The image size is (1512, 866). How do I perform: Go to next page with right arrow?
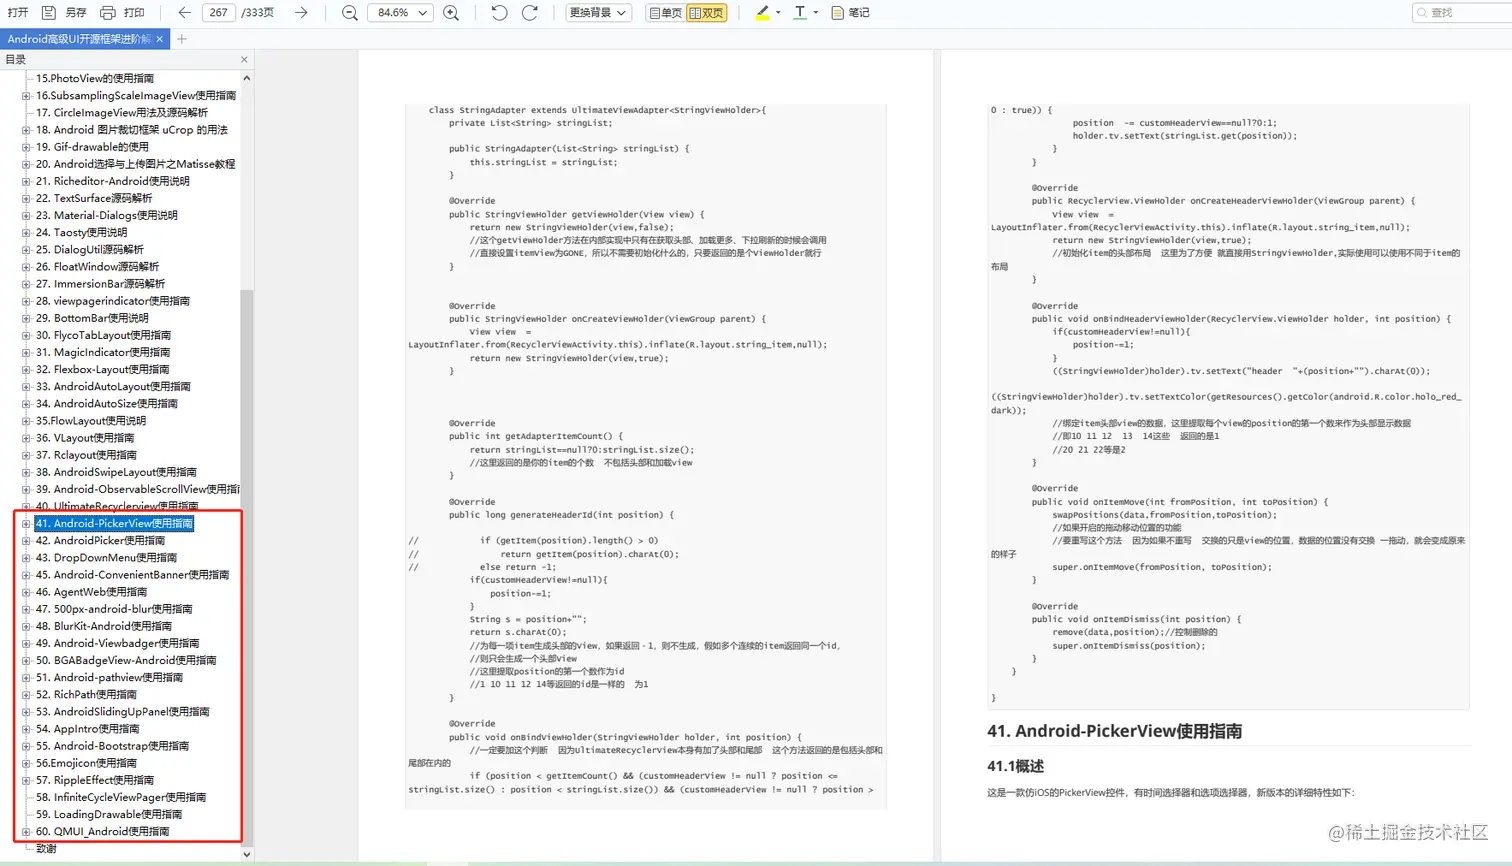(x=301, y=13)
